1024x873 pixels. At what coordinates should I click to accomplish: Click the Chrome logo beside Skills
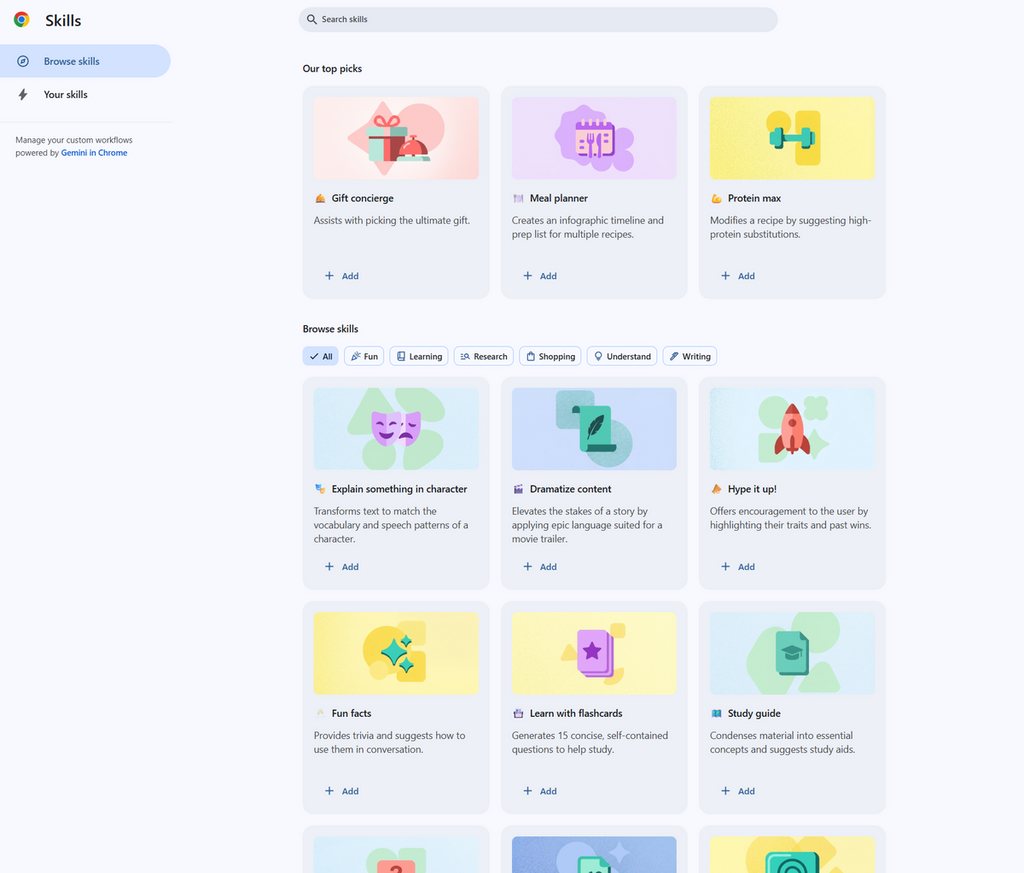[22, 20]
